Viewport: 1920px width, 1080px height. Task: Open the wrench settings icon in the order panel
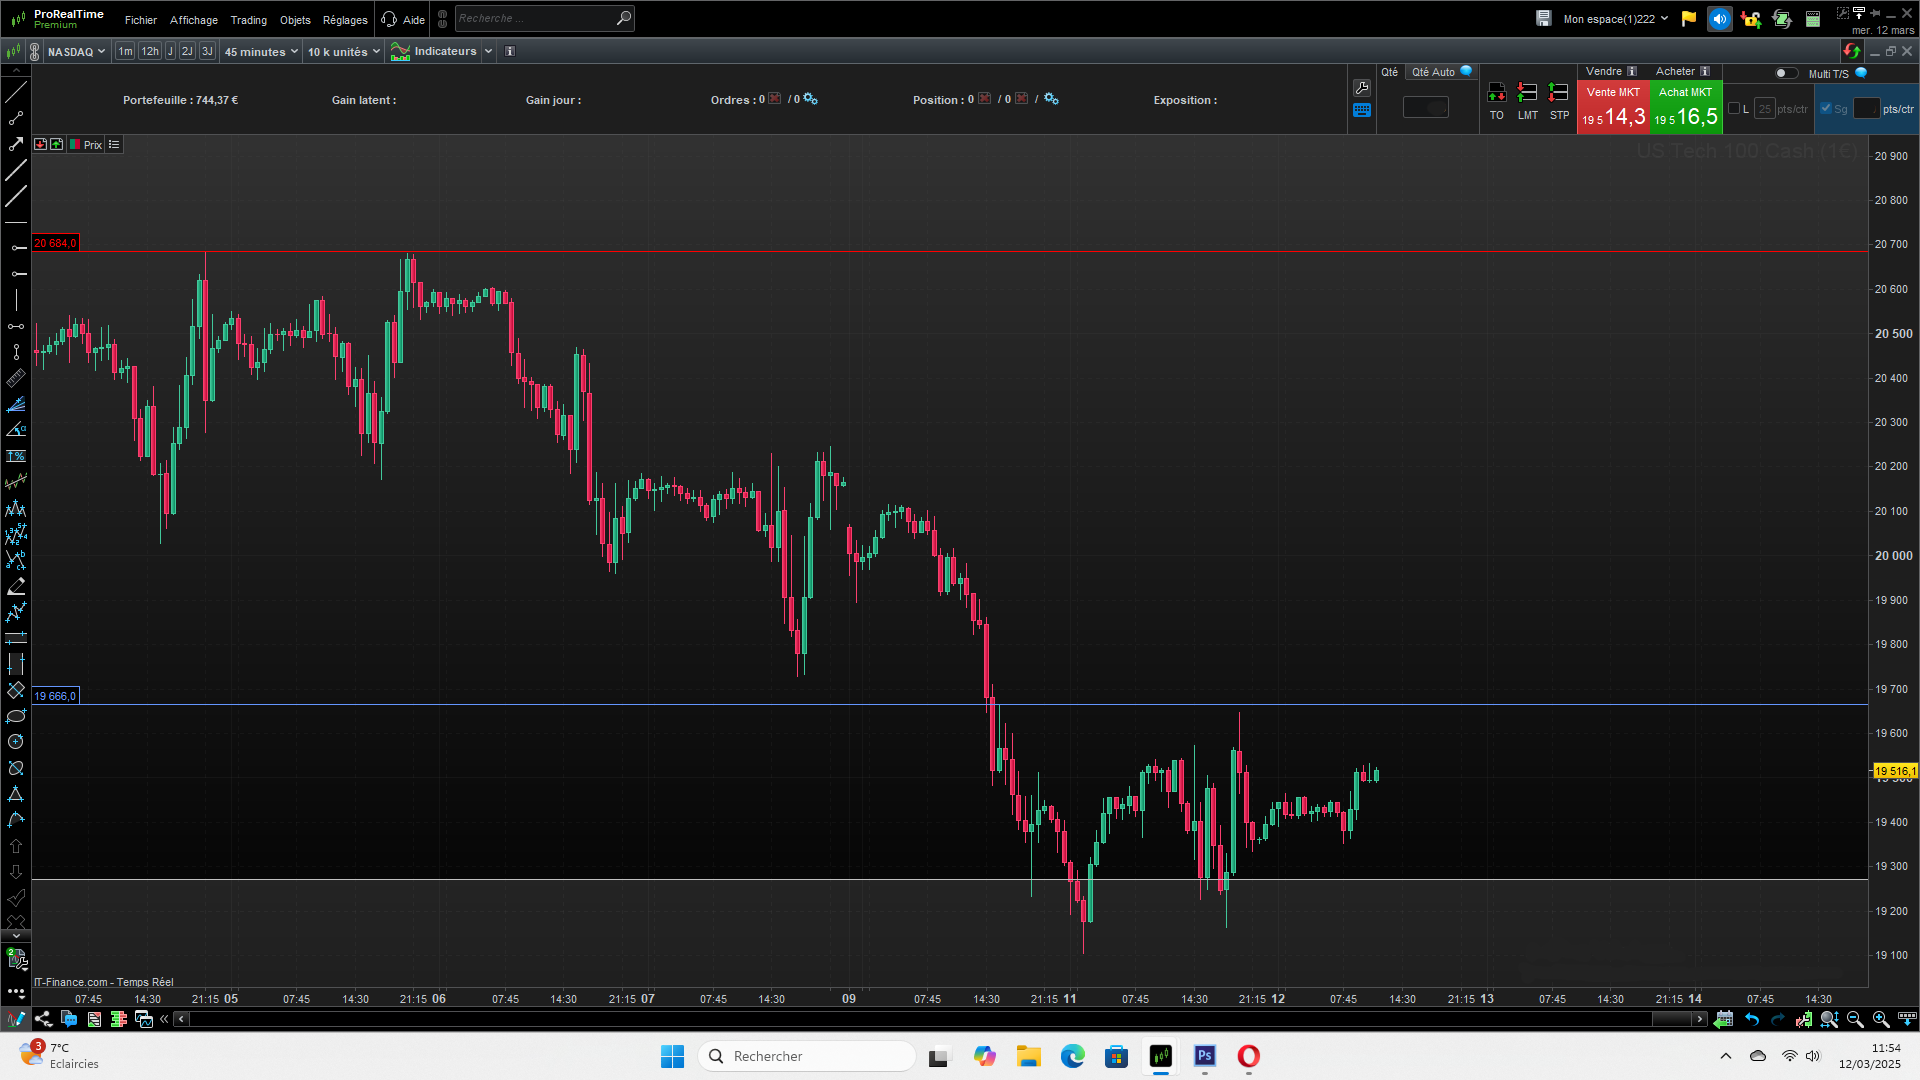point(1362,88)
